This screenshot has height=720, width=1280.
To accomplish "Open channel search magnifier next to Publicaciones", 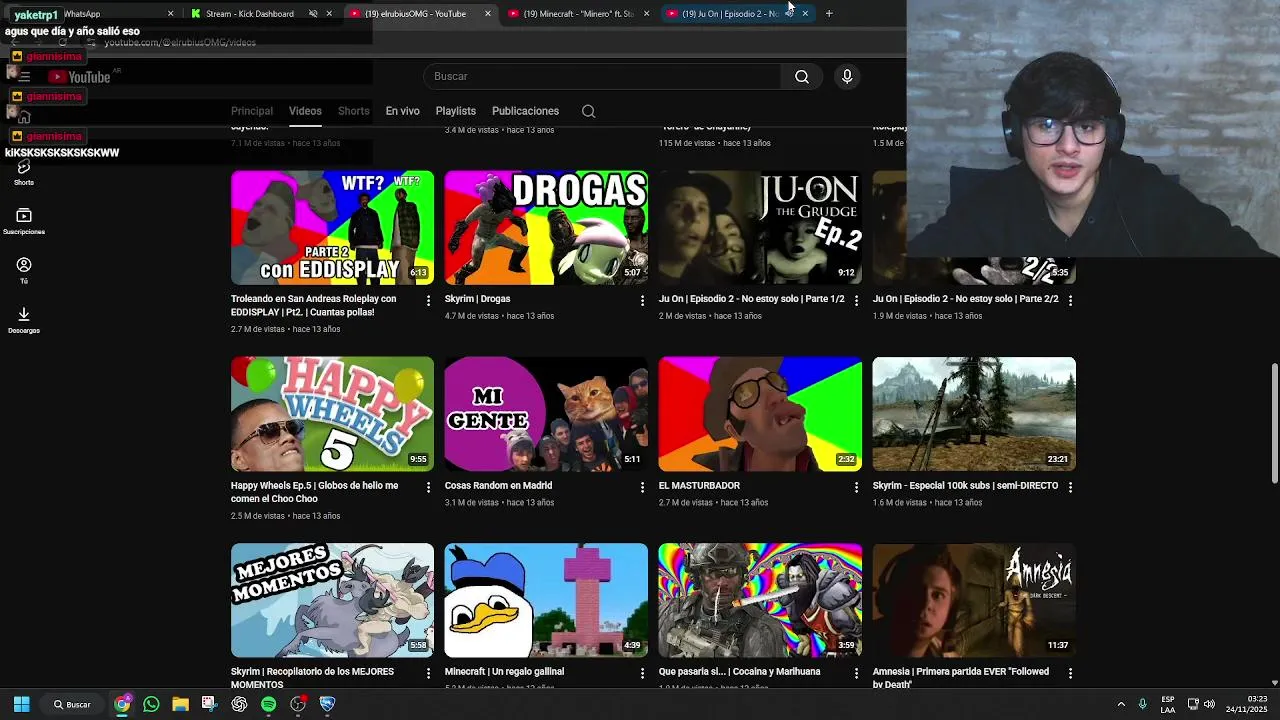I will (588, 111).
